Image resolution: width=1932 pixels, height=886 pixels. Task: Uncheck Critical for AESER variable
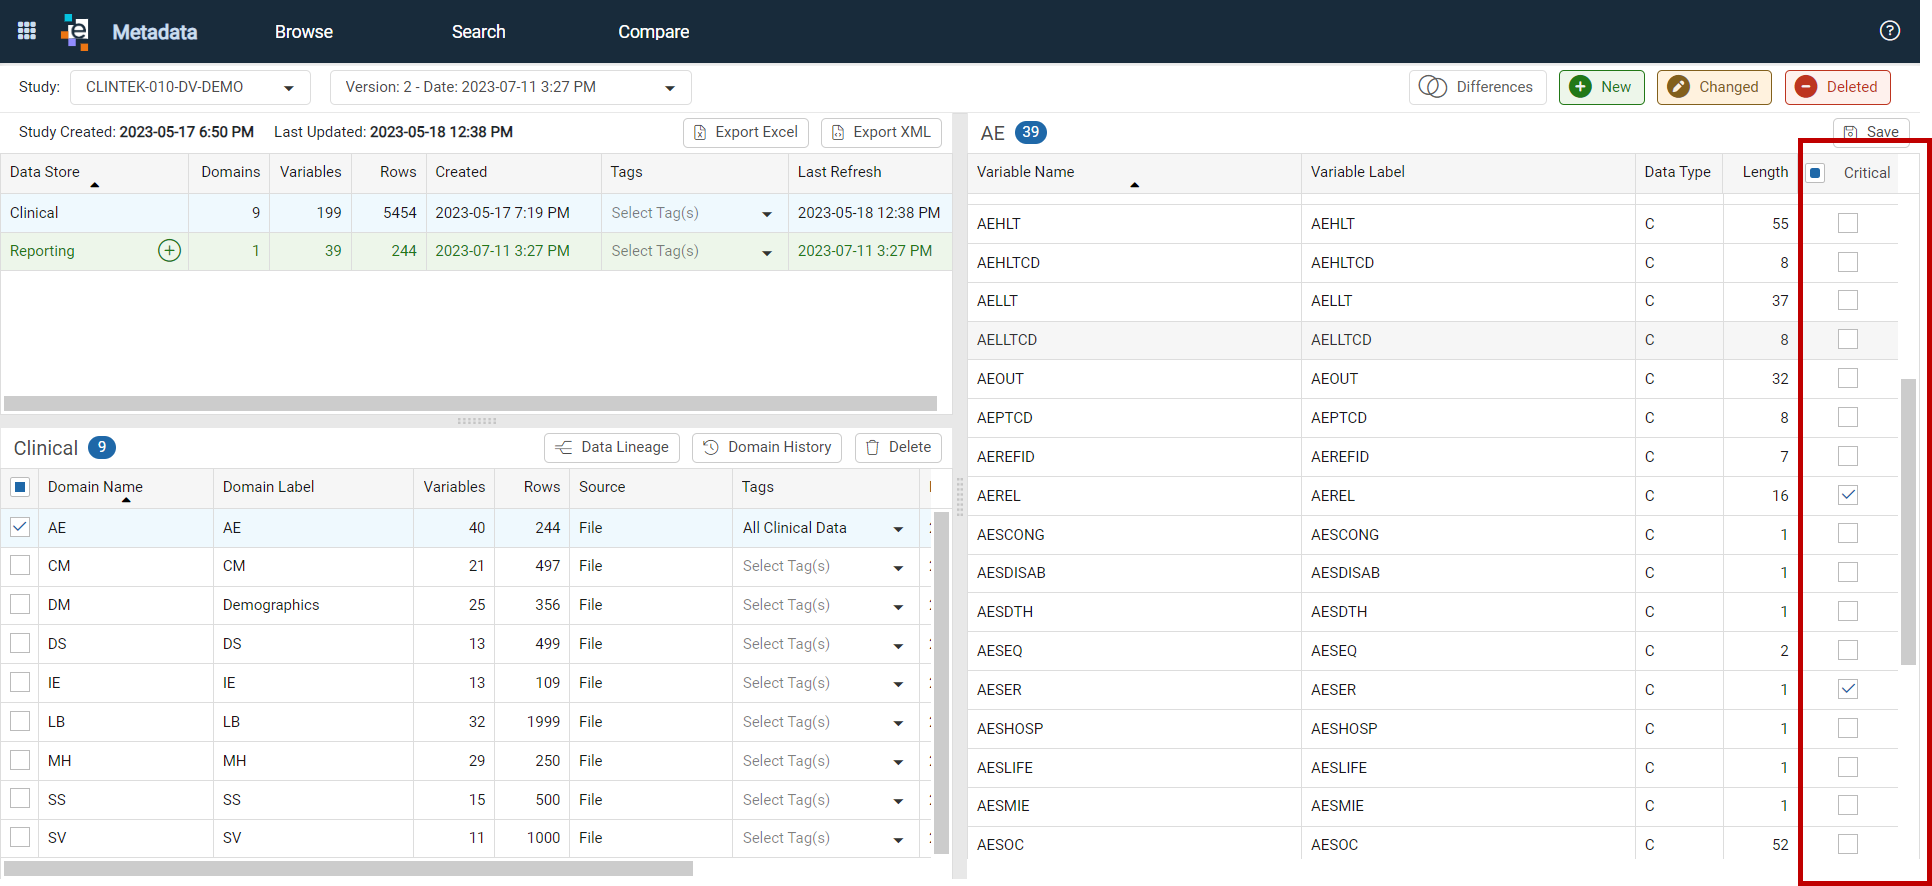pyautogui.click(x=1848, y=689)
